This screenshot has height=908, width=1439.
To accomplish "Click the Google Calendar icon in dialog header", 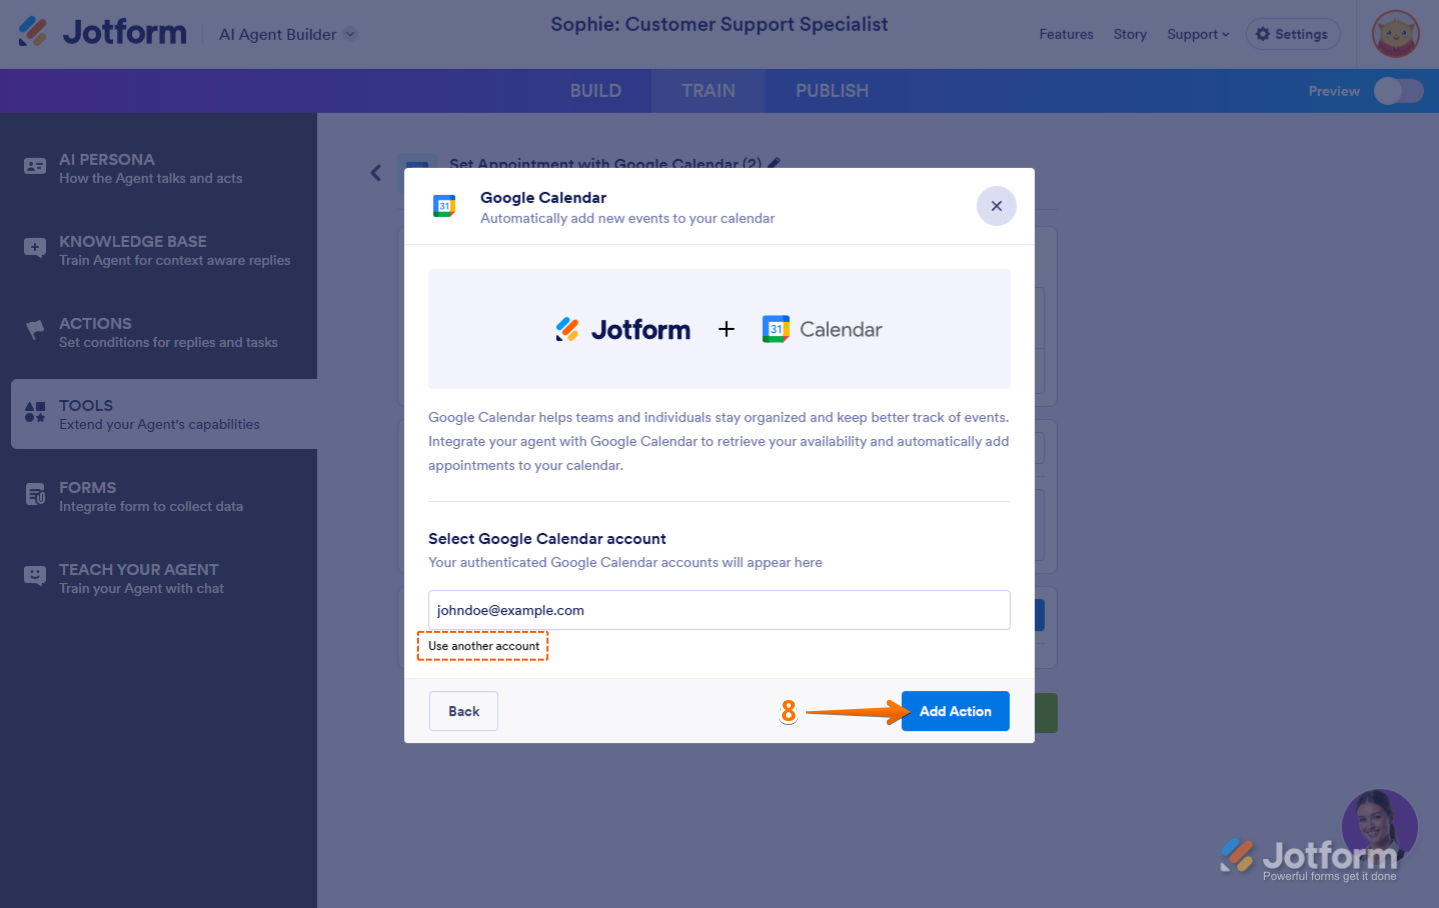I will 444,206.
